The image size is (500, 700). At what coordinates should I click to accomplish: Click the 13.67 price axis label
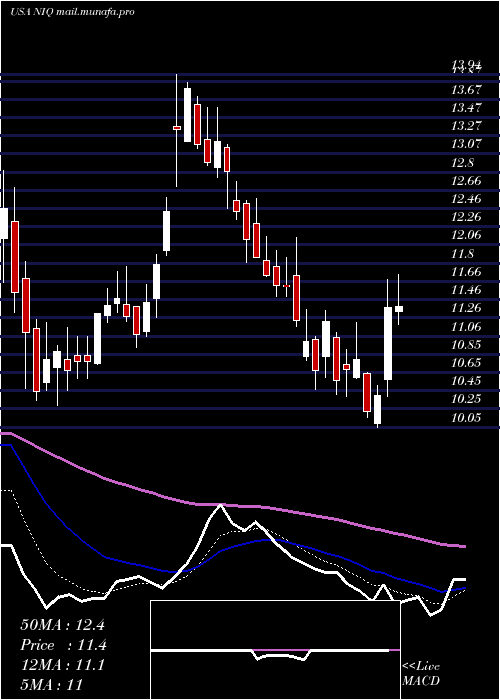467,90
